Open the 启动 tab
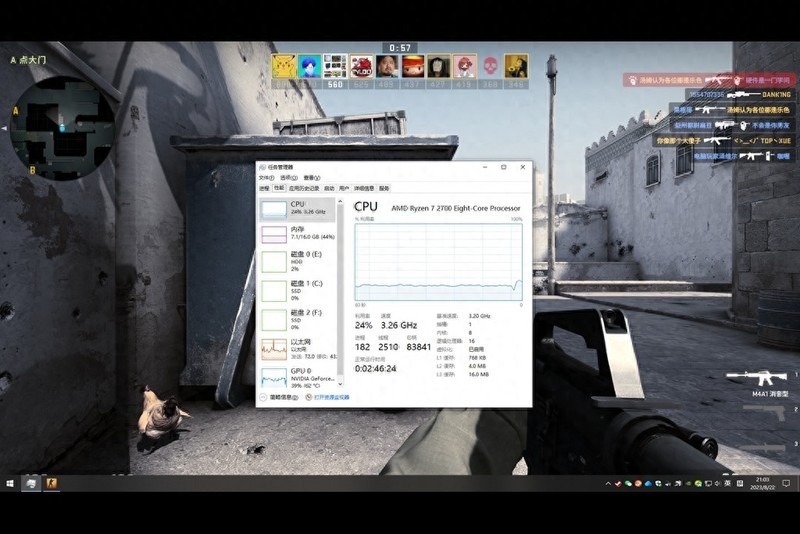This screenshot has width=800, height=534. click(329, 188)
